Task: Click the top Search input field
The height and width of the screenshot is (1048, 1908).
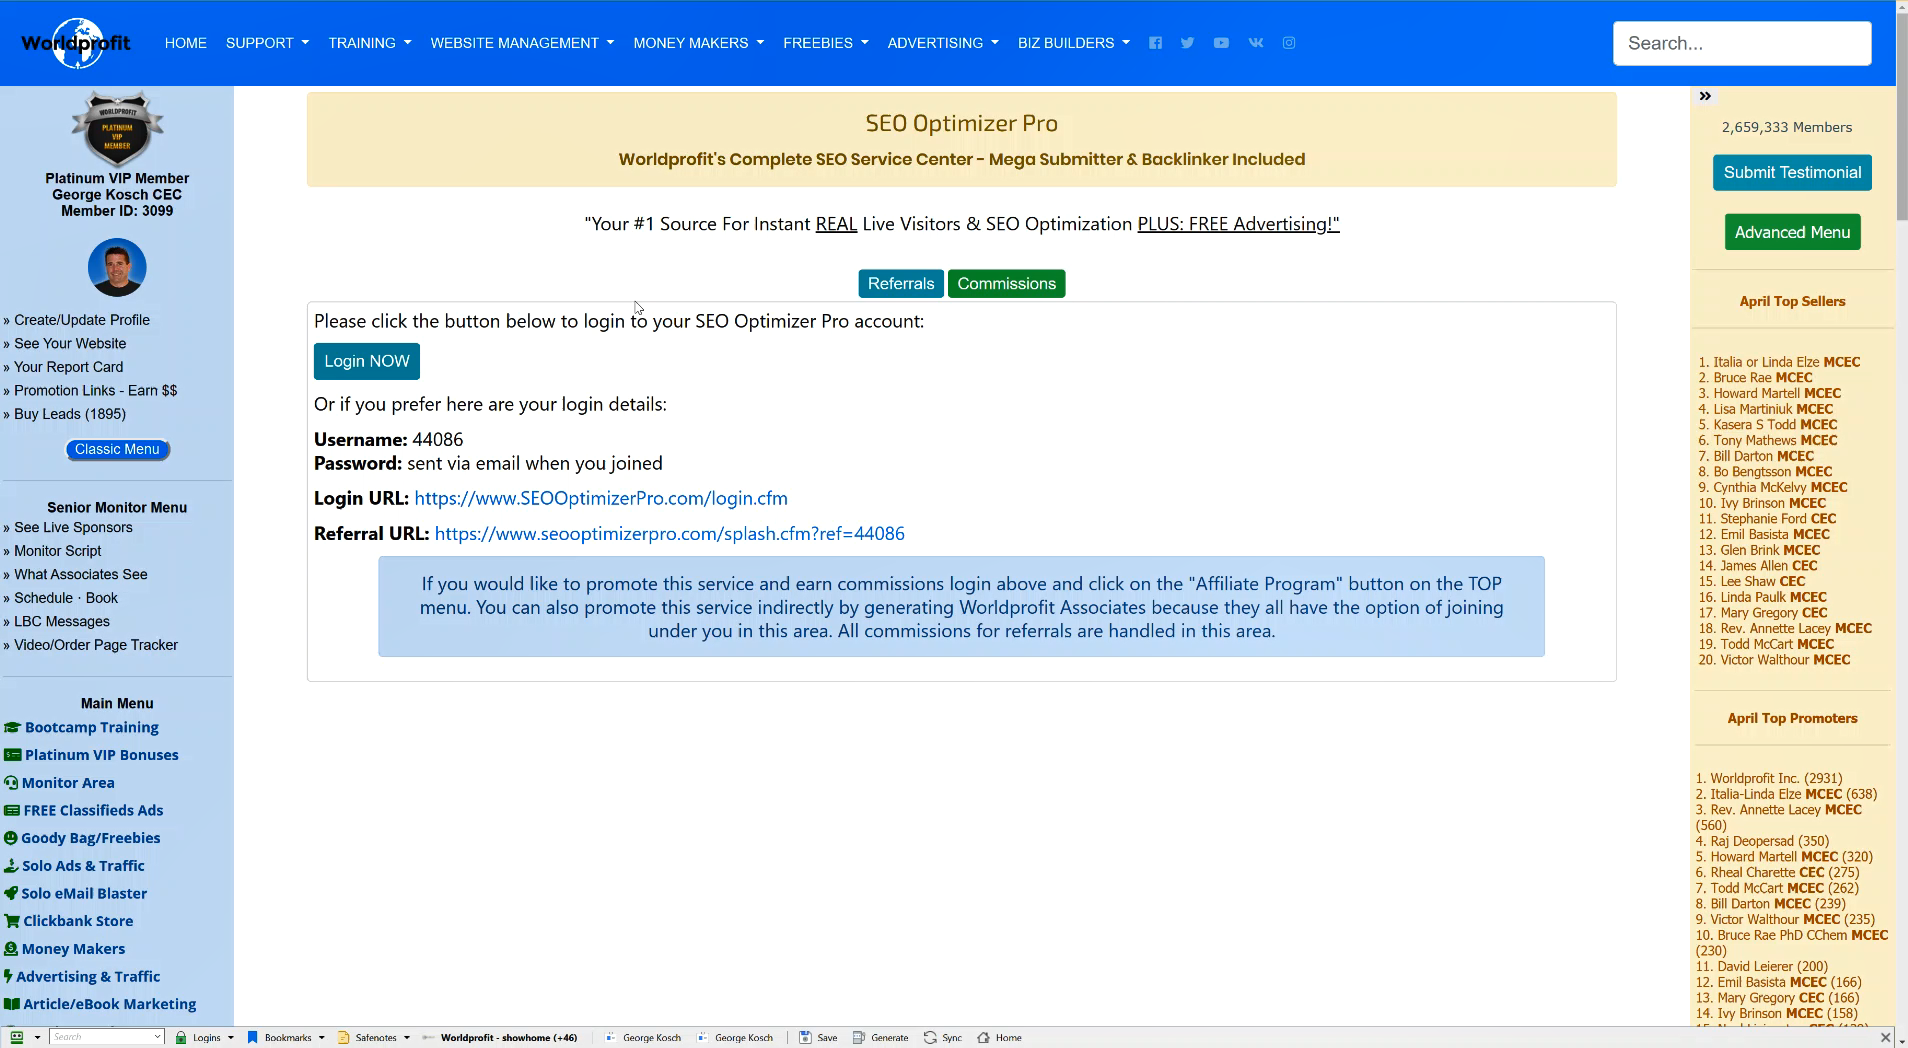Action: point(1742,43)
